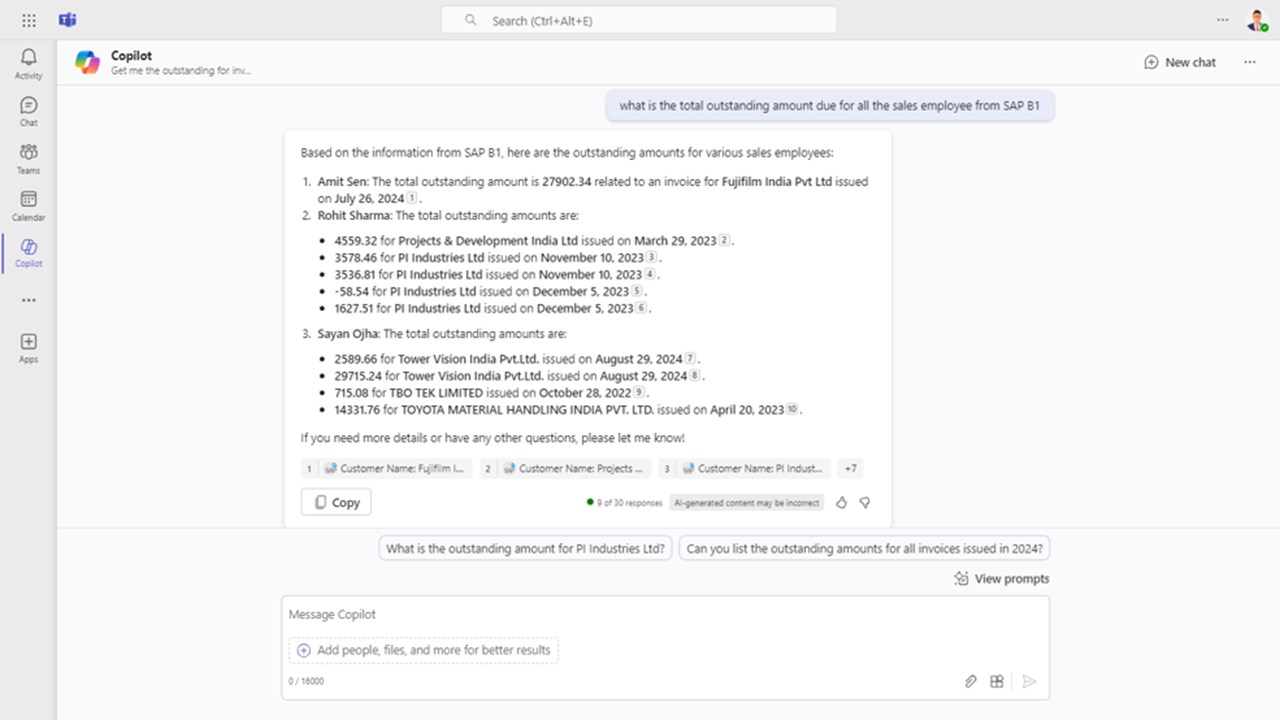Open the plugins grid icon
This screenshot has height=720, width=1280.
click(997, 681)
